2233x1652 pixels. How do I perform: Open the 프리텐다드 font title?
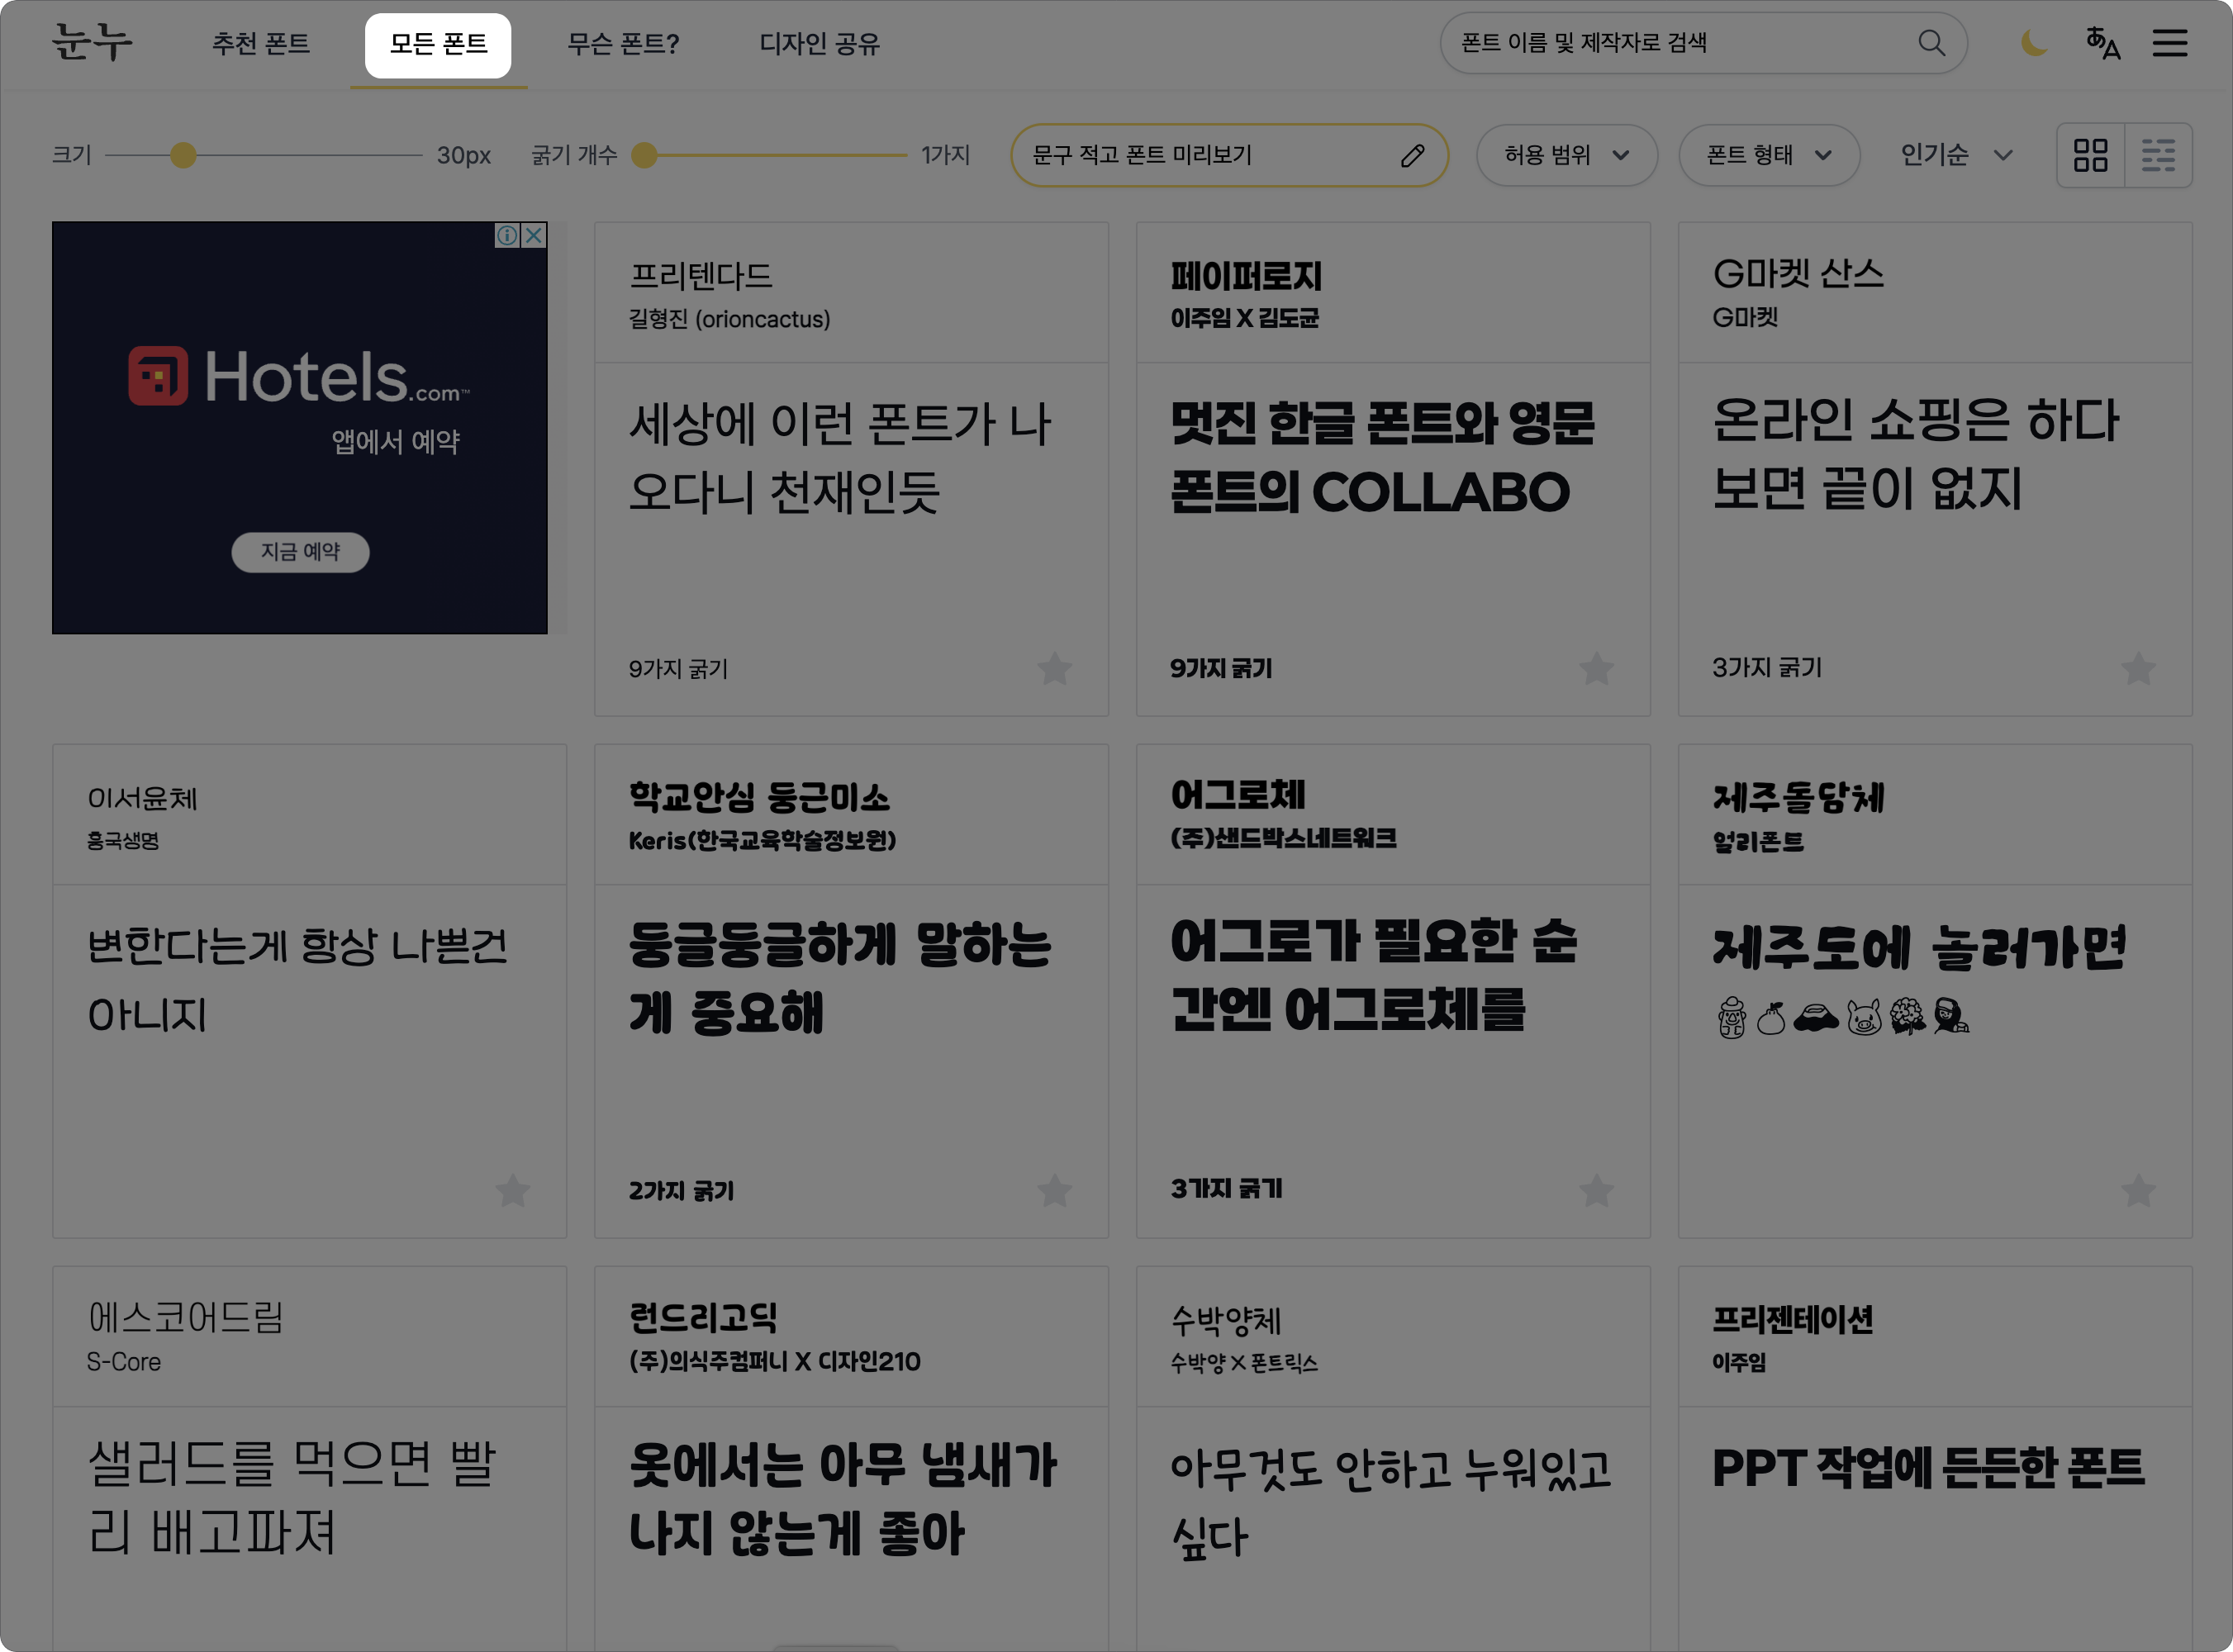tap(701, 275)
